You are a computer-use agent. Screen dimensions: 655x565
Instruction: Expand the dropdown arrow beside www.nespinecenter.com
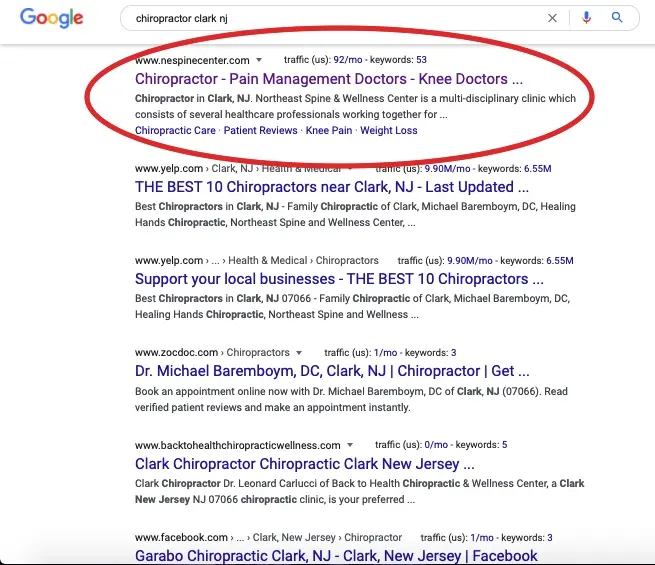click(259, 60)
